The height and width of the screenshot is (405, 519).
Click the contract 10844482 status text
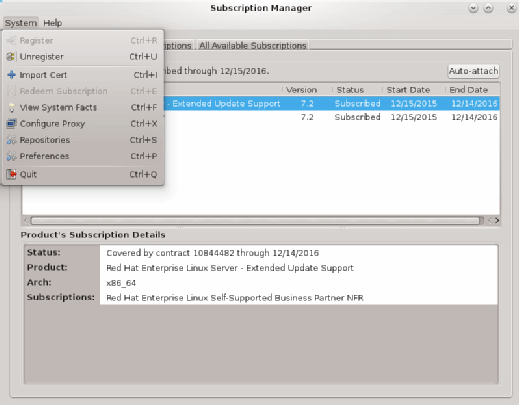click(x=212, y=253)
